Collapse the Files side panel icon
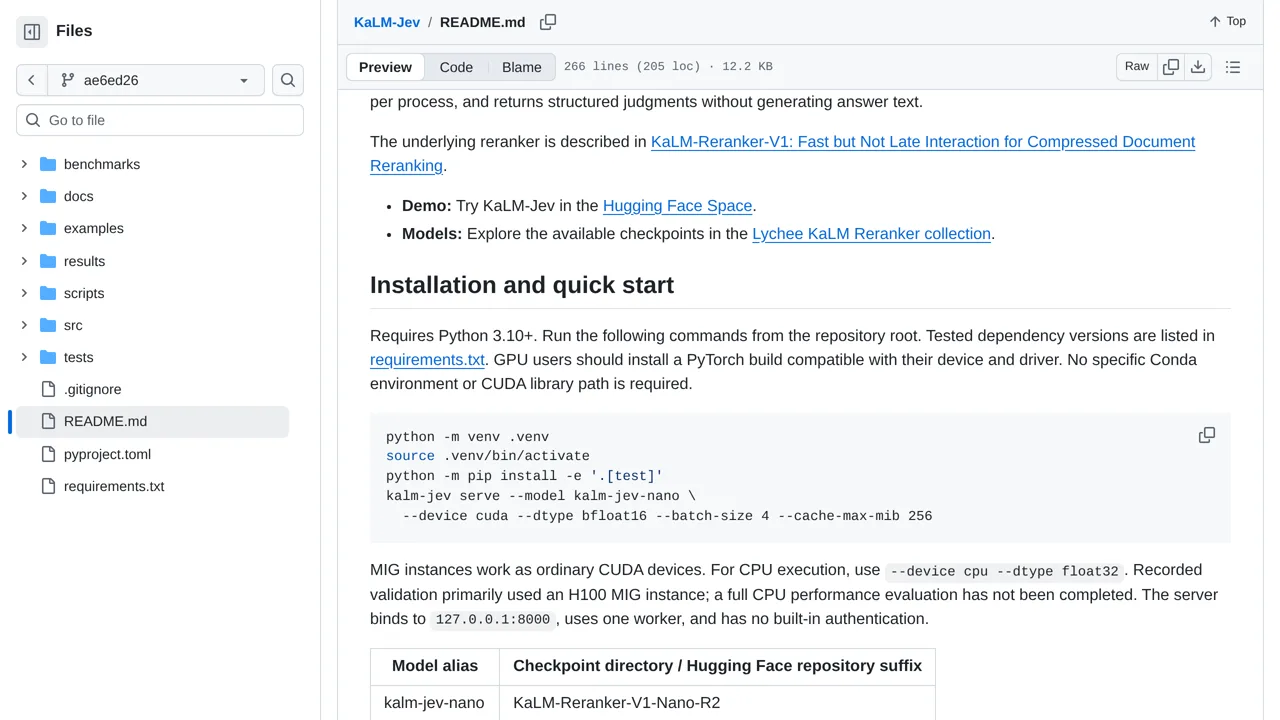1280x720 pixels. [x=32, y=32]
